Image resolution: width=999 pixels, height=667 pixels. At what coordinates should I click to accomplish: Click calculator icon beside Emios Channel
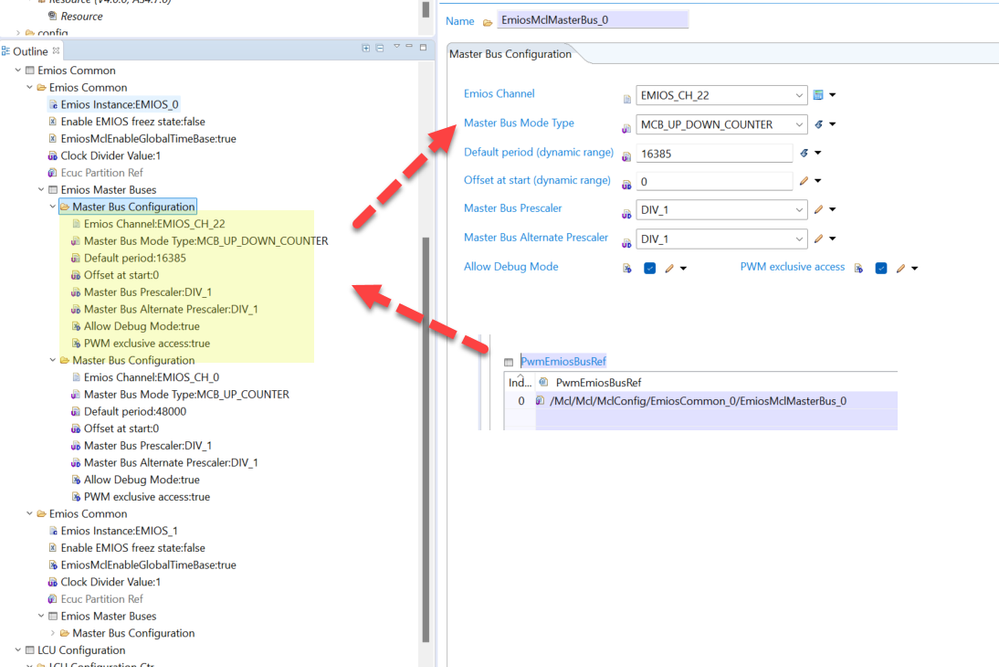(818, 95)
